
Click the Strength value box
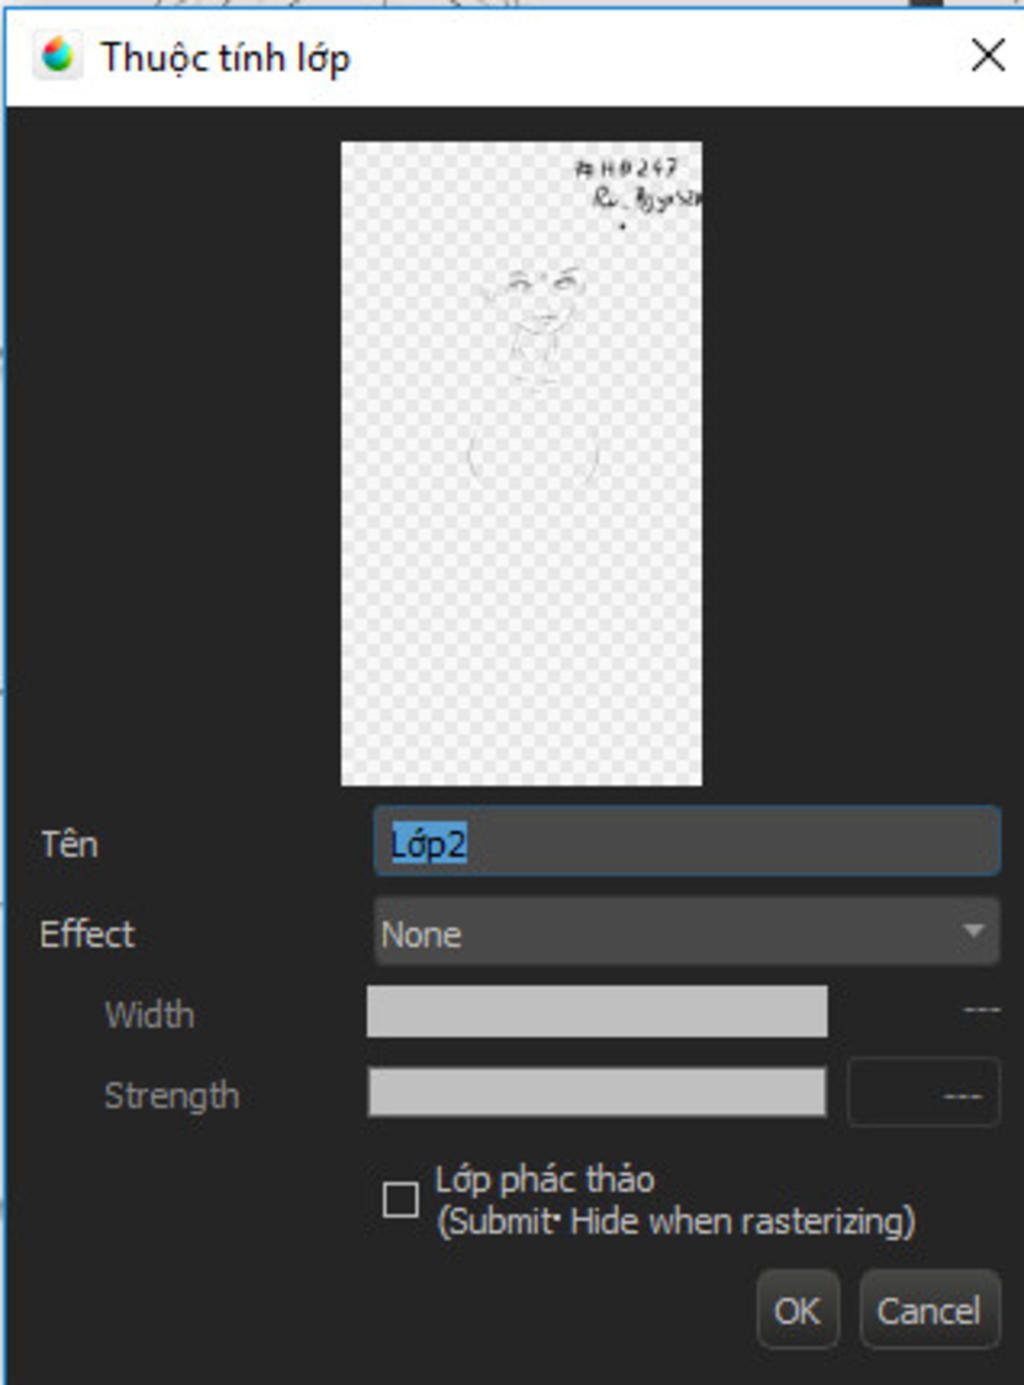point(923,1092)
